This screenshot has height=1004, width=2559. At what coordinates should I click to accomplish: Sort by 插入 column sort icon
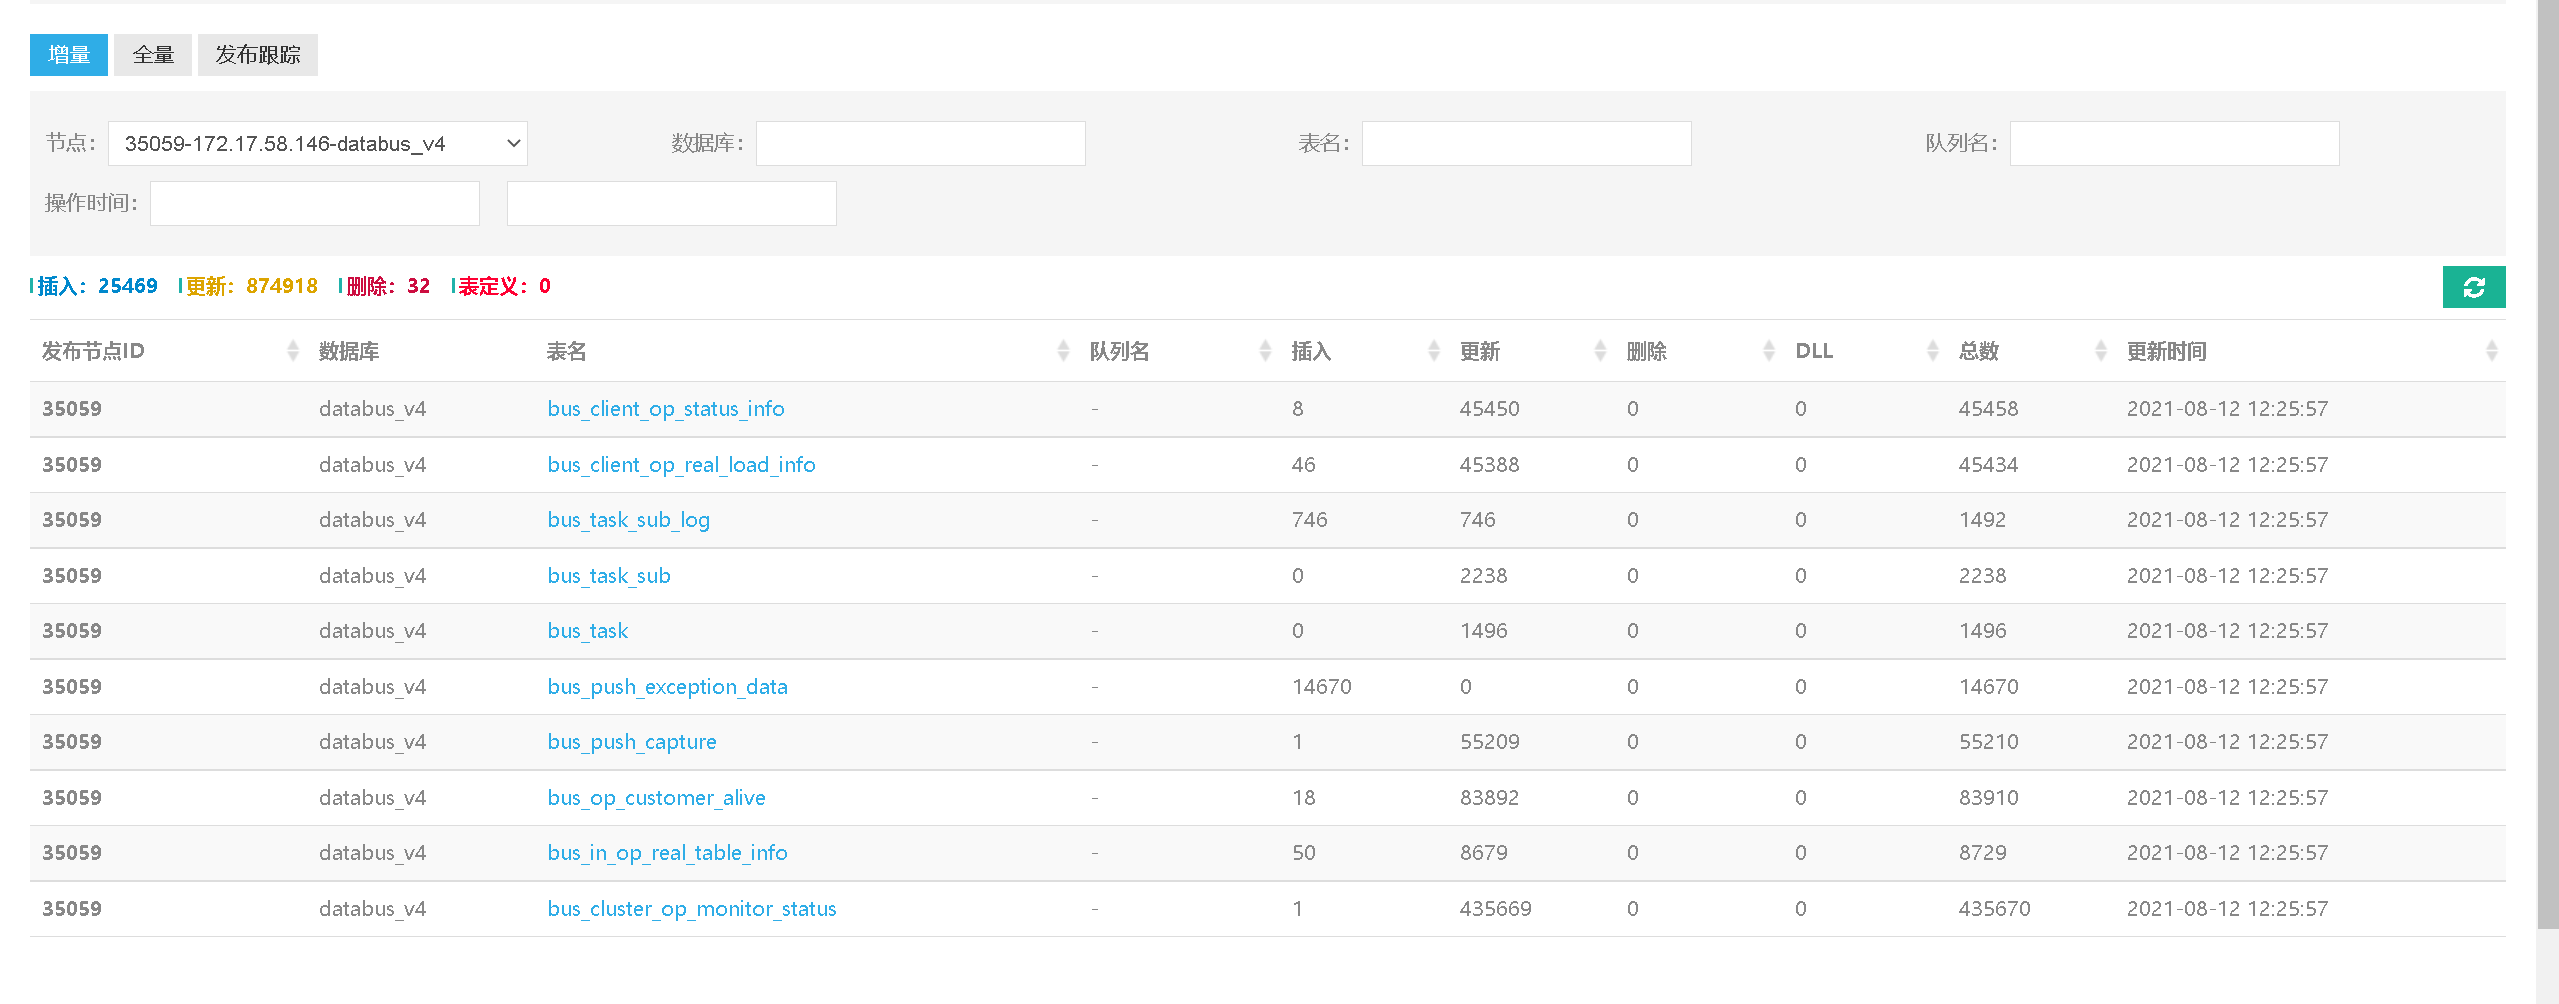point(1433,351)
